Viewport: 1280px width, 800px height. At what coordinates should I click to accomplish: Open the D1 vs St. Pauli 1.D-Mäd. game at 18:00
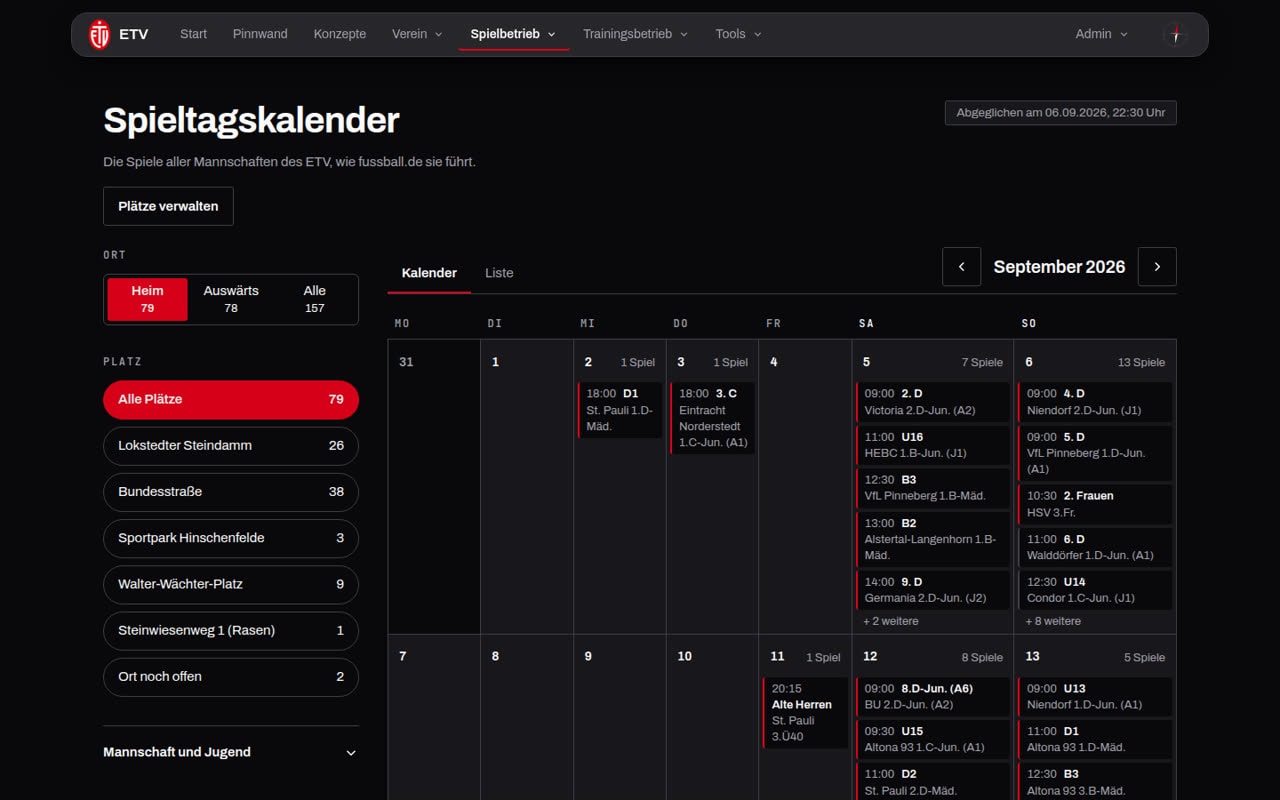pos(620,410)
